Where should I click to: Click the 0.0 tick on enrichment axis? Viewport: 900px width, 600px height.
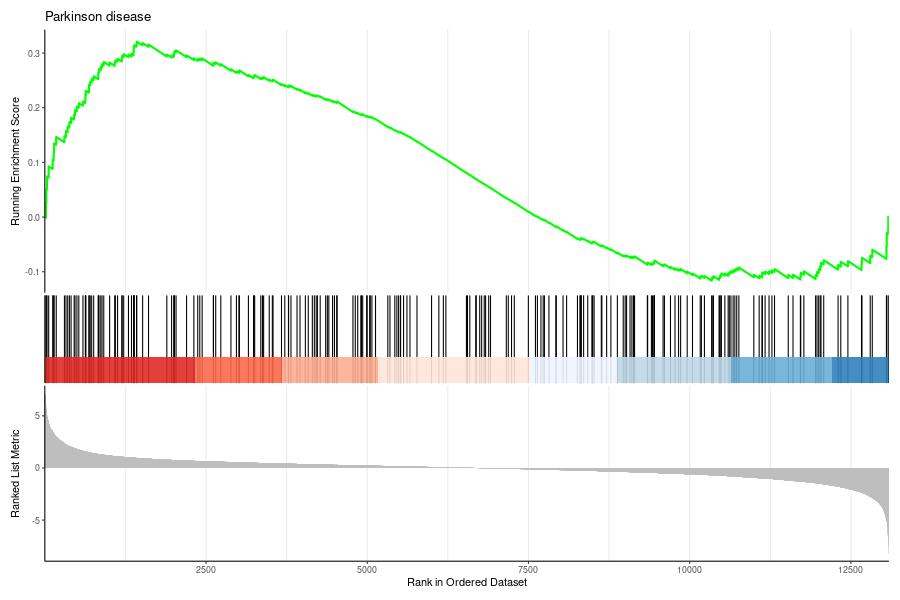[x=34, y=218]
